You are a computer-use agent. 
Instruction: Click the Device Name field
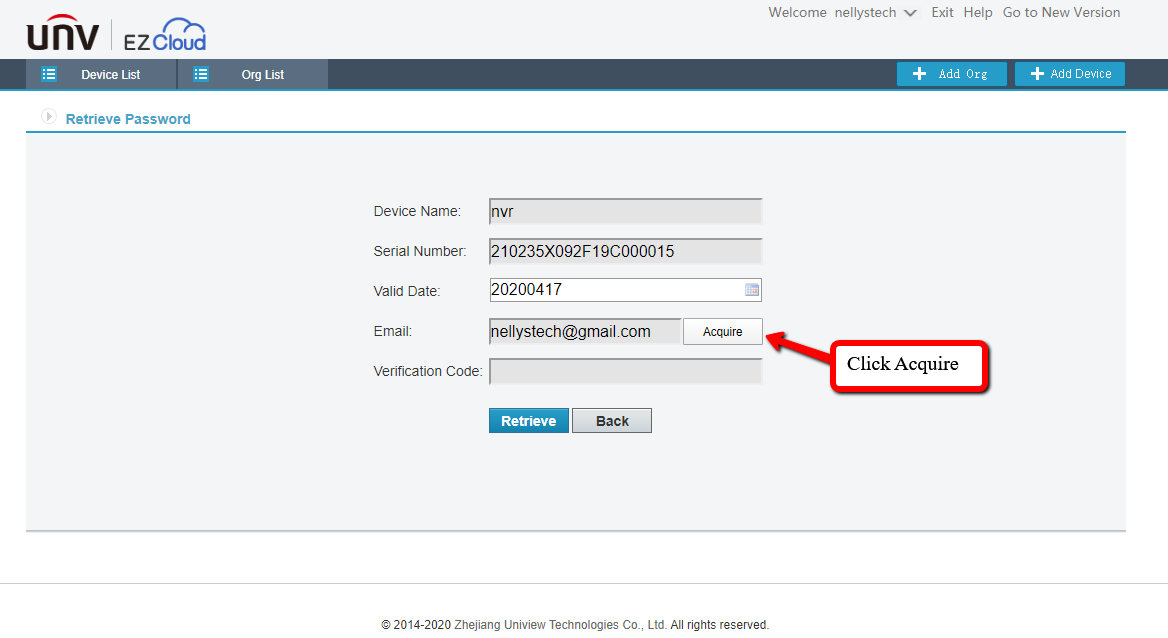pos(625,211)
